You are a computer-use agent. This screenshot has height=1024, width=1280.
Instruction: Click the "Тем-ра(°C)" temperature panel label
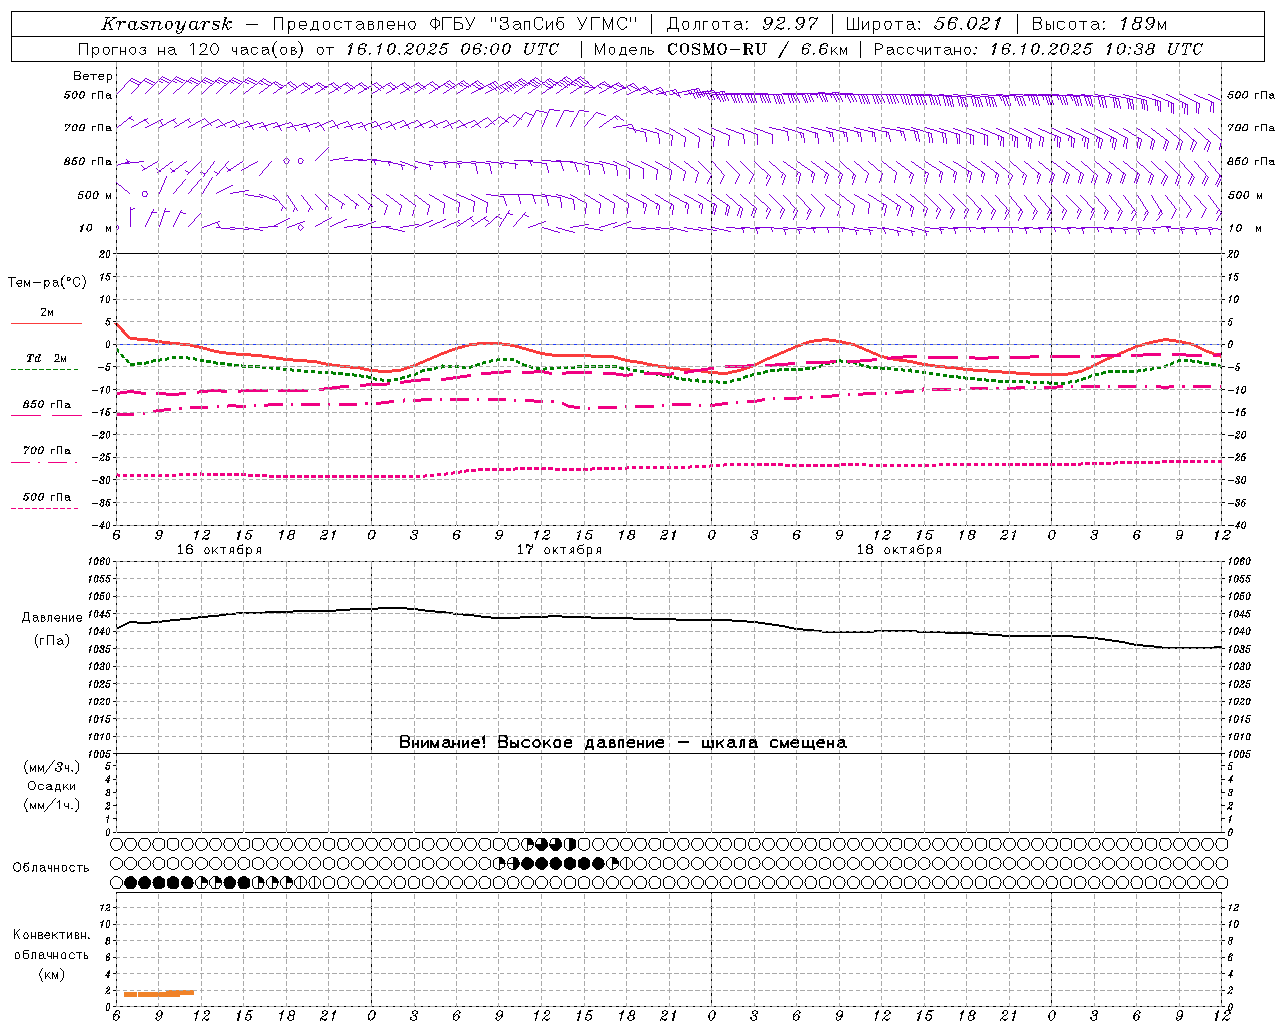[x=47, y=283]
